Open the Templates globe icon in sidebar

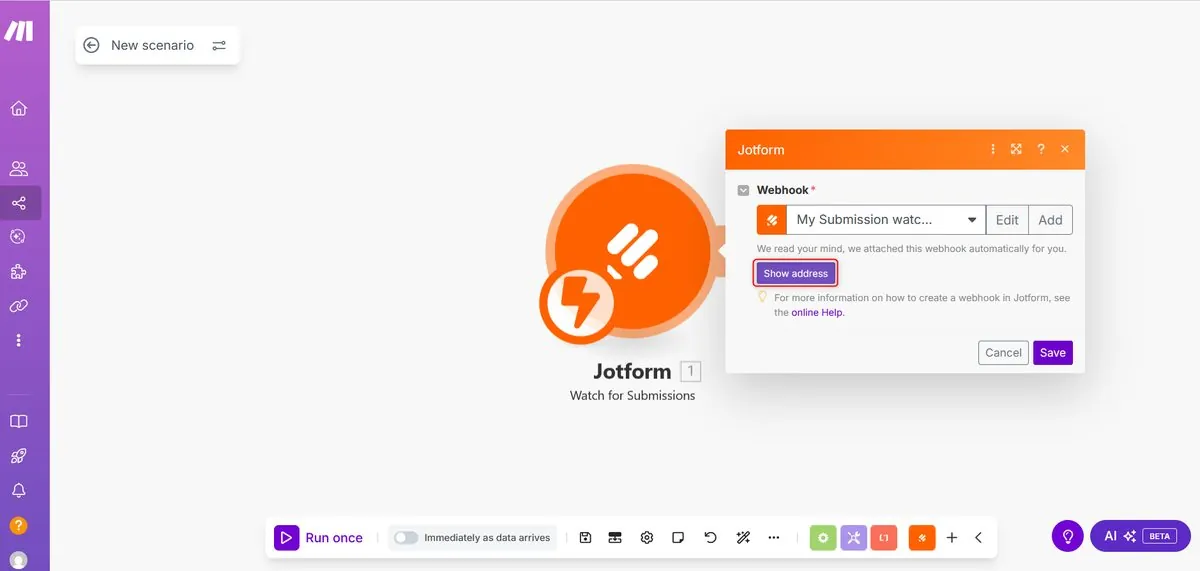[18, 237]
